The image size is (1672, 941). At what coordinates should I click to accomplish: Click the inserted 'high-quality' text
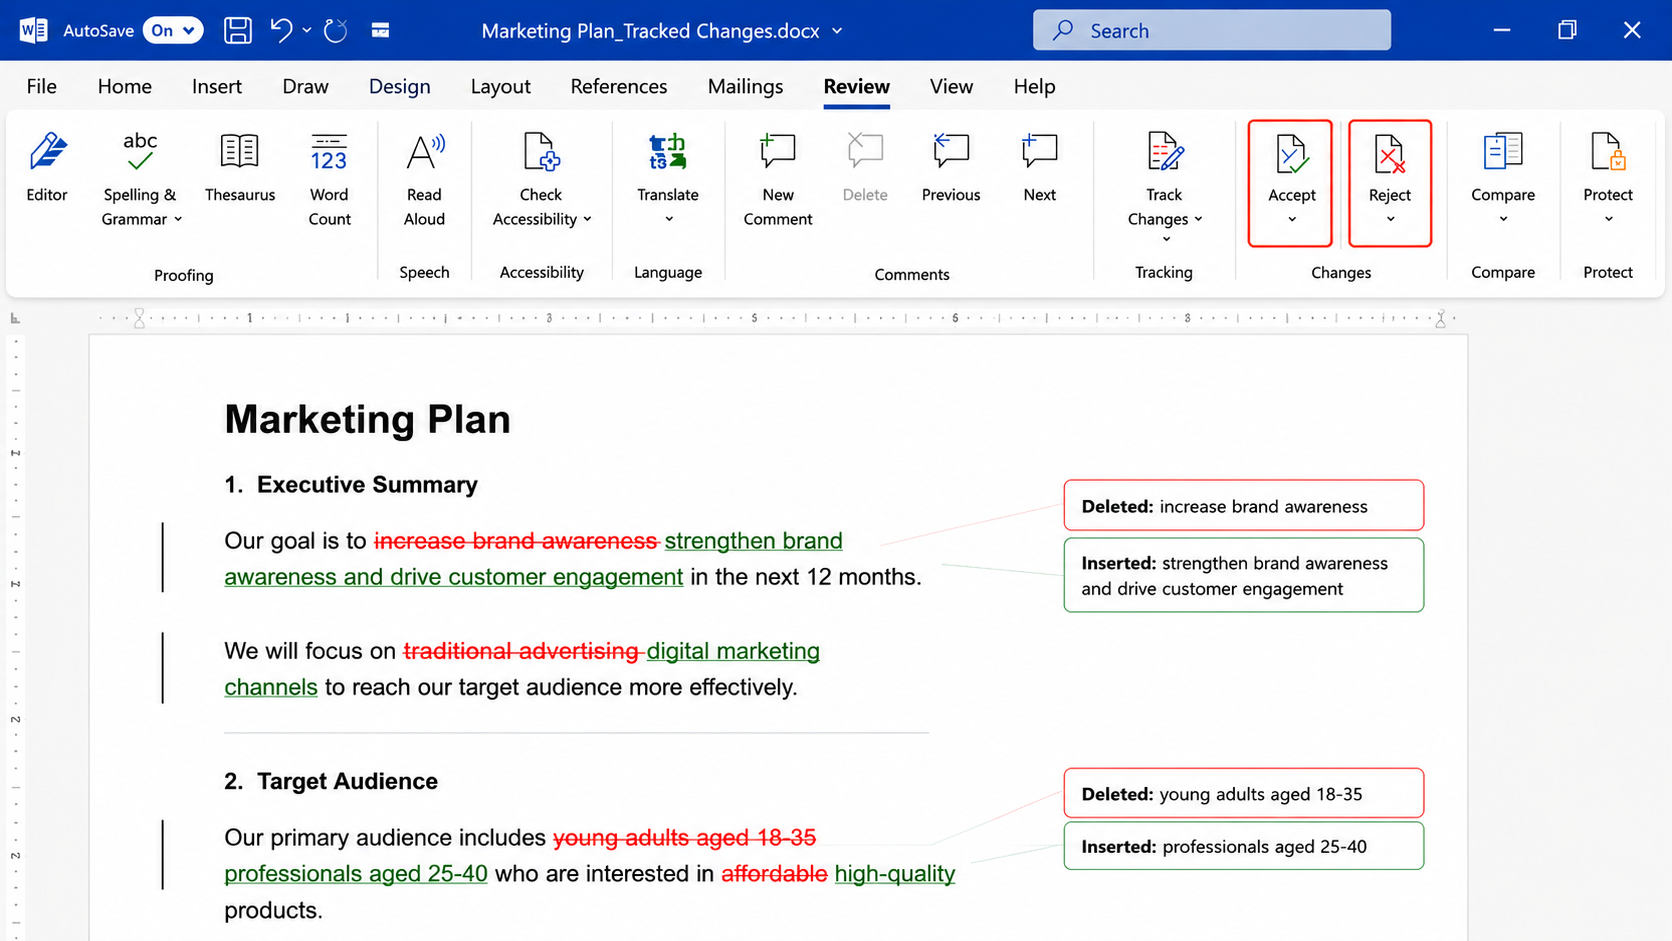pos(895,874)
